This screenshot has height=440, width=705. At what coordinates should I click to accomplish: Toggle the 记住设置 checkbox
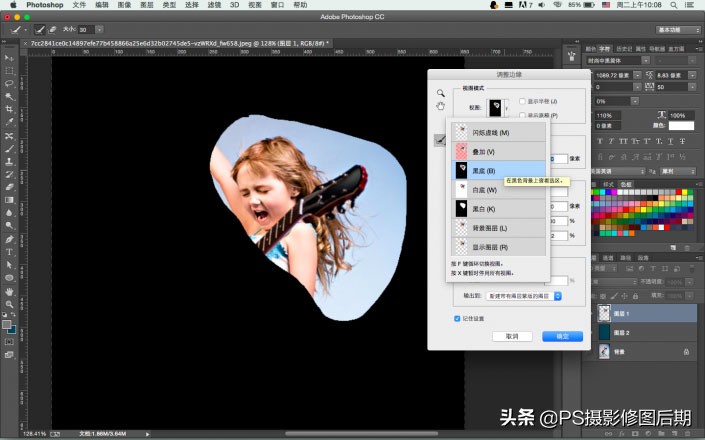click(458, 319)
